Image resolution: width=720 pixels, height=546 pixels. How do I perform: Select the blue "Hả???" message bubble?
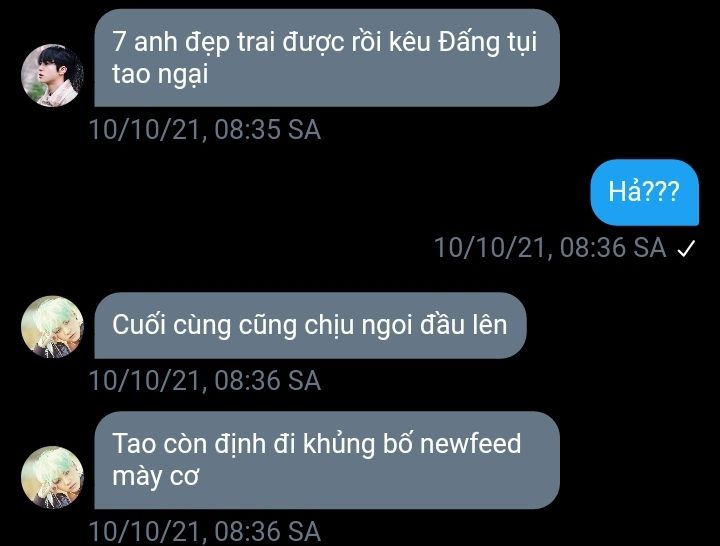point(644,192)
